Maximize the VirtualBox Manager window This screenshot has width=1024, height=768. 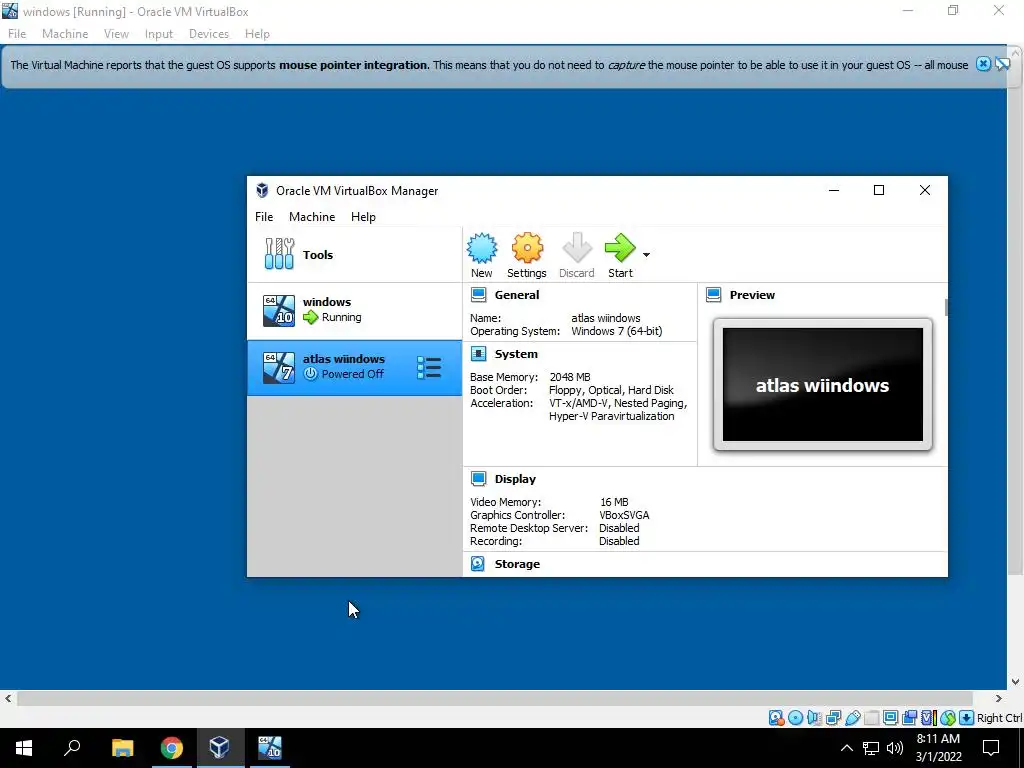pyautogui.click(x=879, y=190)
